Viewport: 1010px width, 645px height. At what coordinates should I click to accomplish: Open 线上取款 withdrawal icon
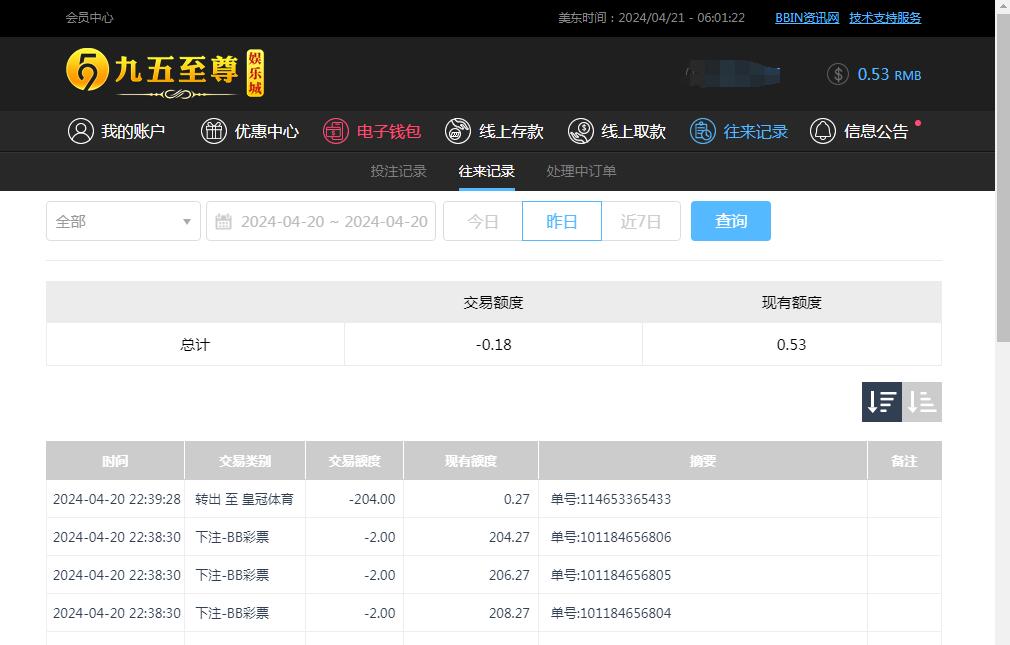click(x=580, y=131)
